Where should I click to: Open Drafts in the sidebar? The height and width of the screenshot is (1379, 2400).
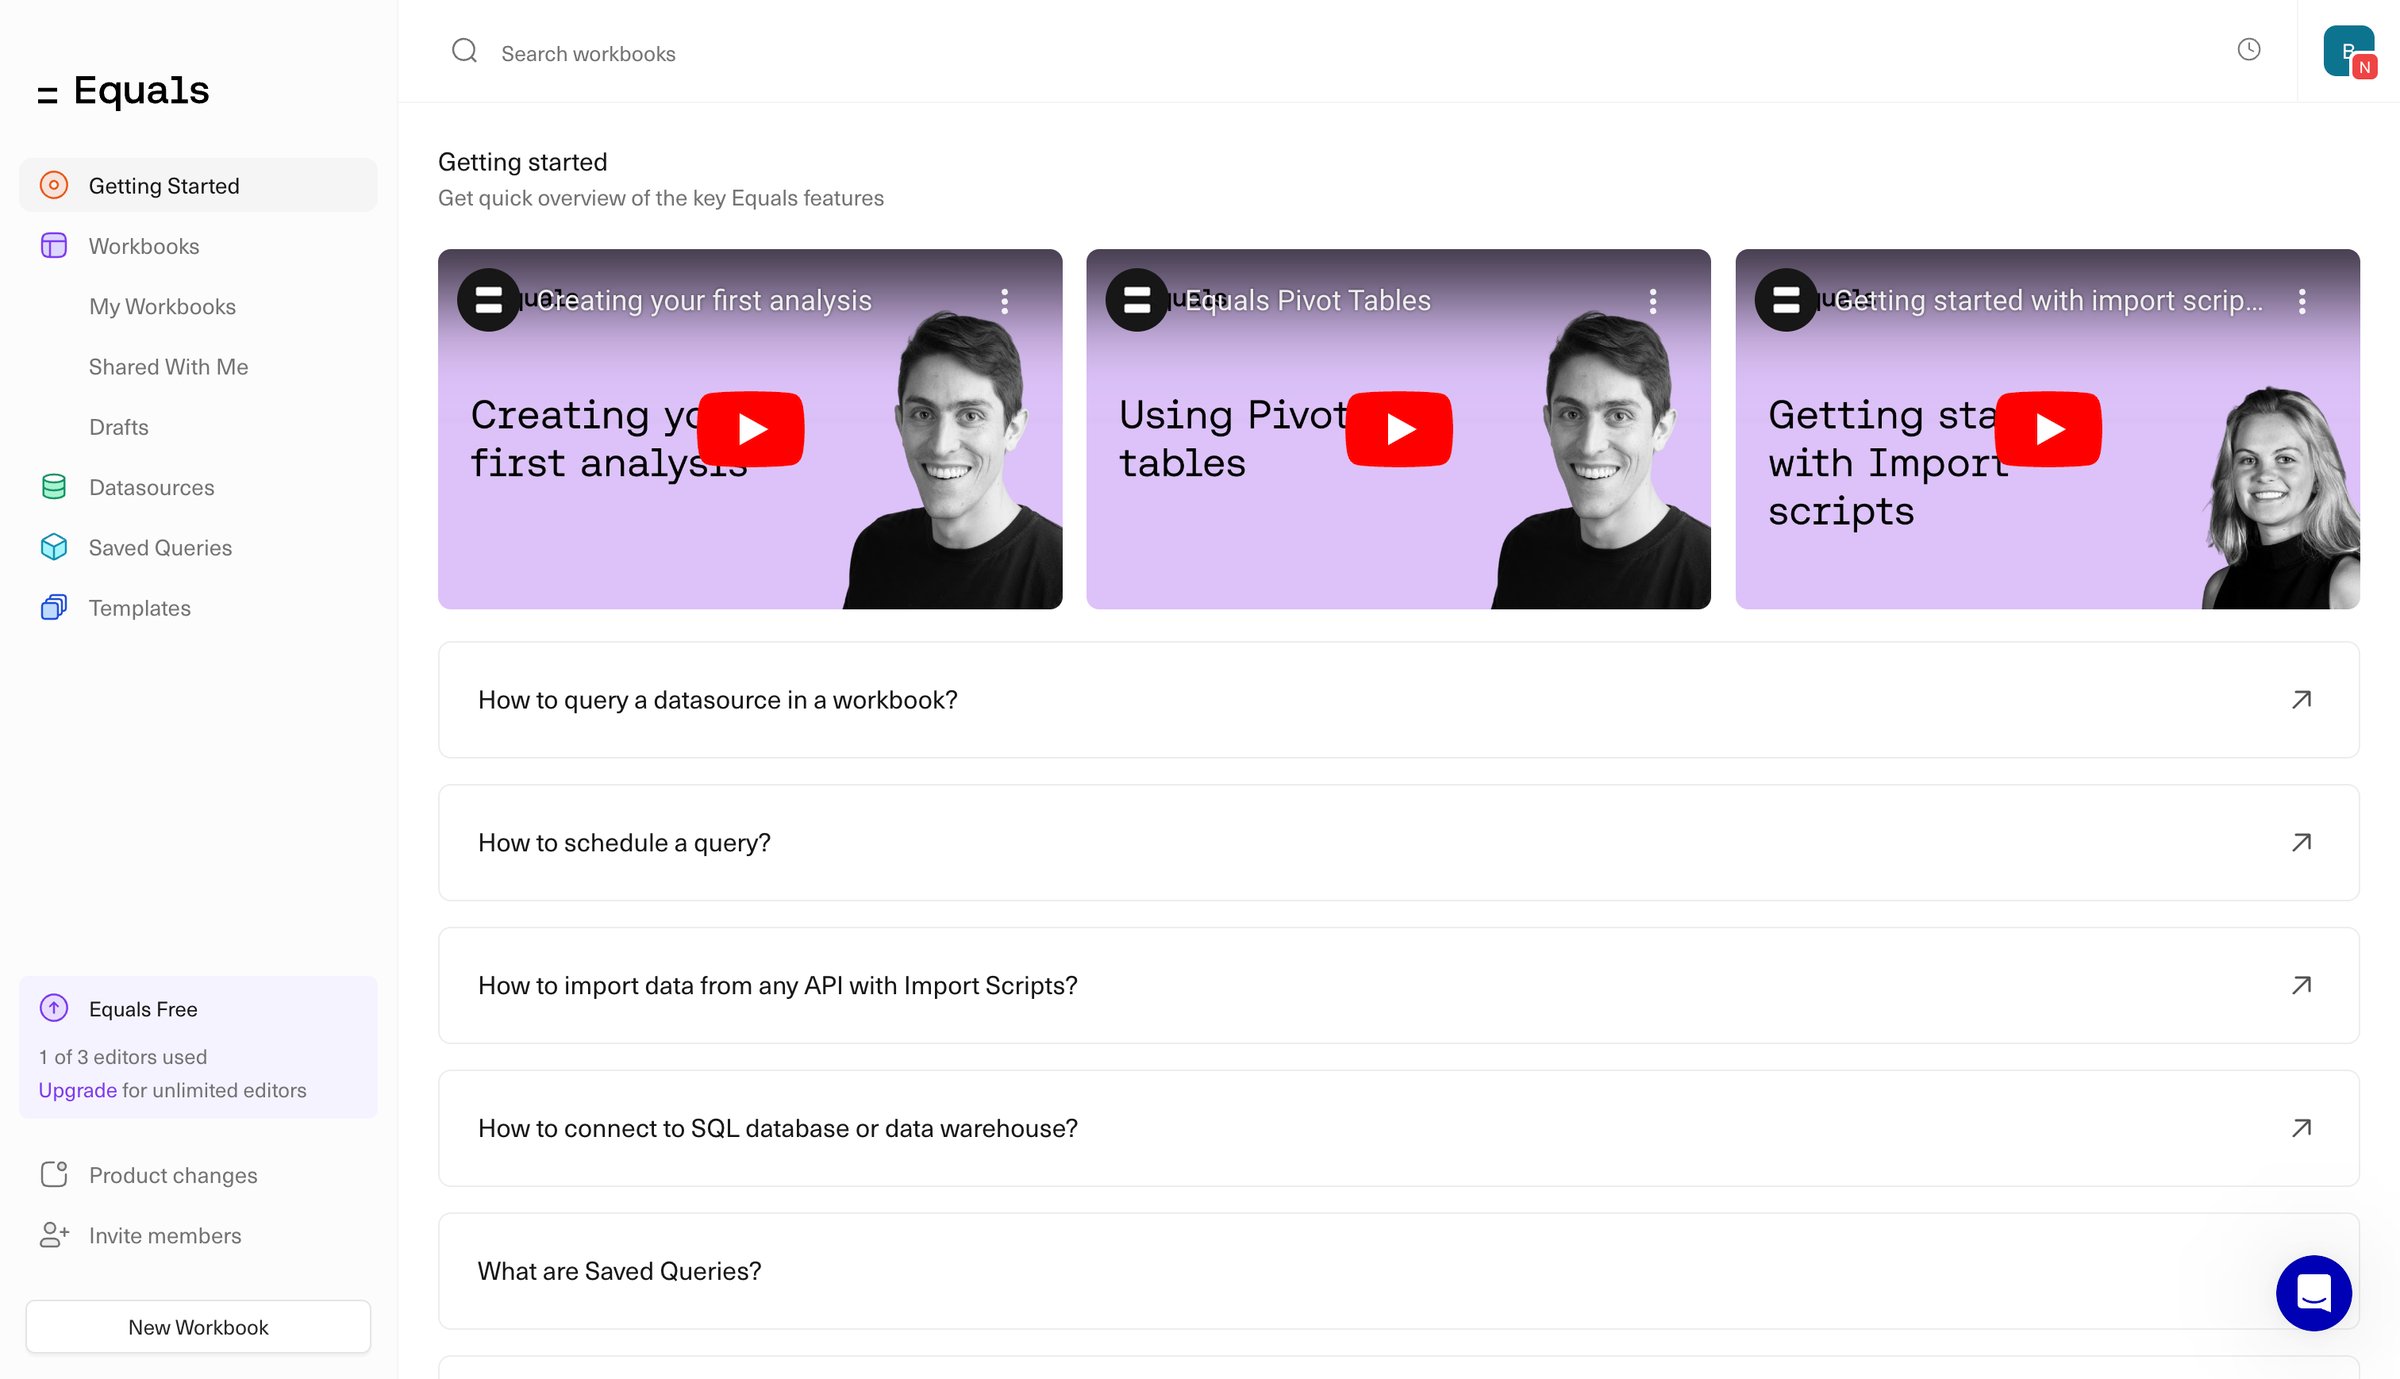(118, 426)
